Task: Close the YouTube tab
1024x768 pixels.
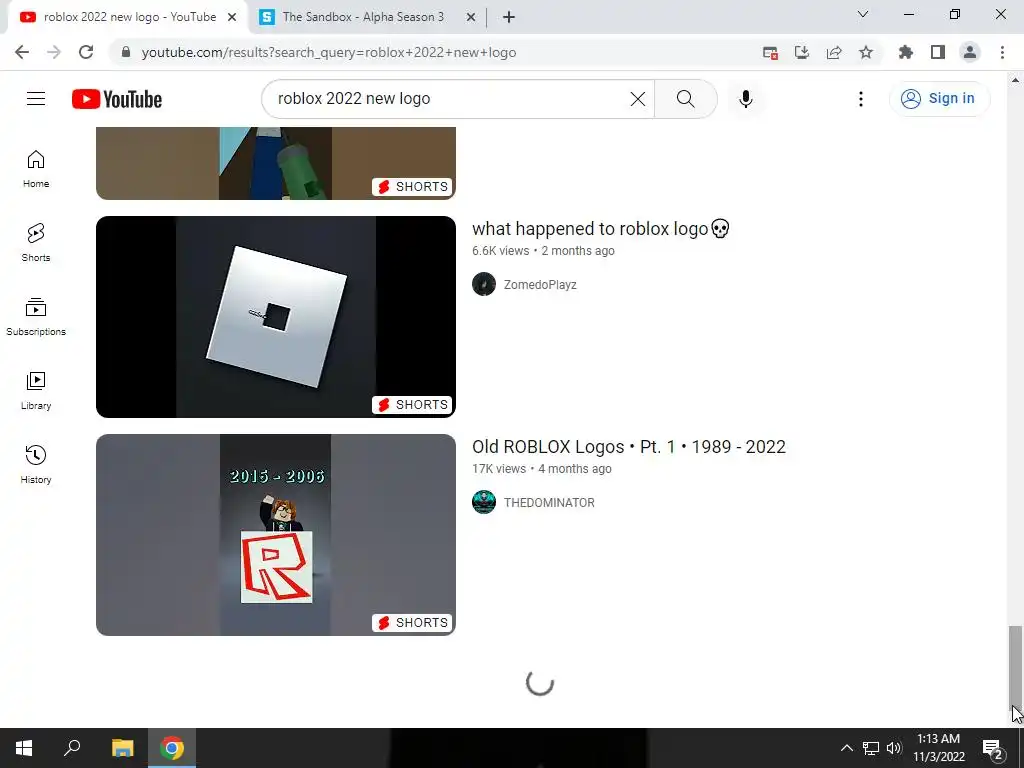Action: (x=232, y=18)
